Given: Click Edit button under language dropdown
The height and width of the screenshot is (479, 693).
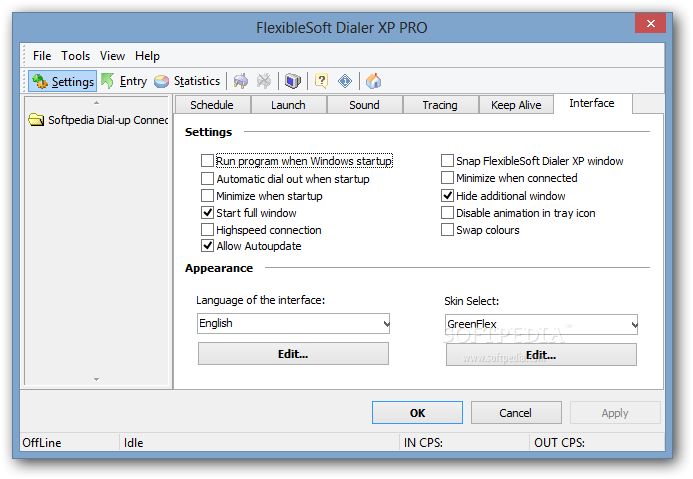Looking at the screenshot, I should [293, 354].
